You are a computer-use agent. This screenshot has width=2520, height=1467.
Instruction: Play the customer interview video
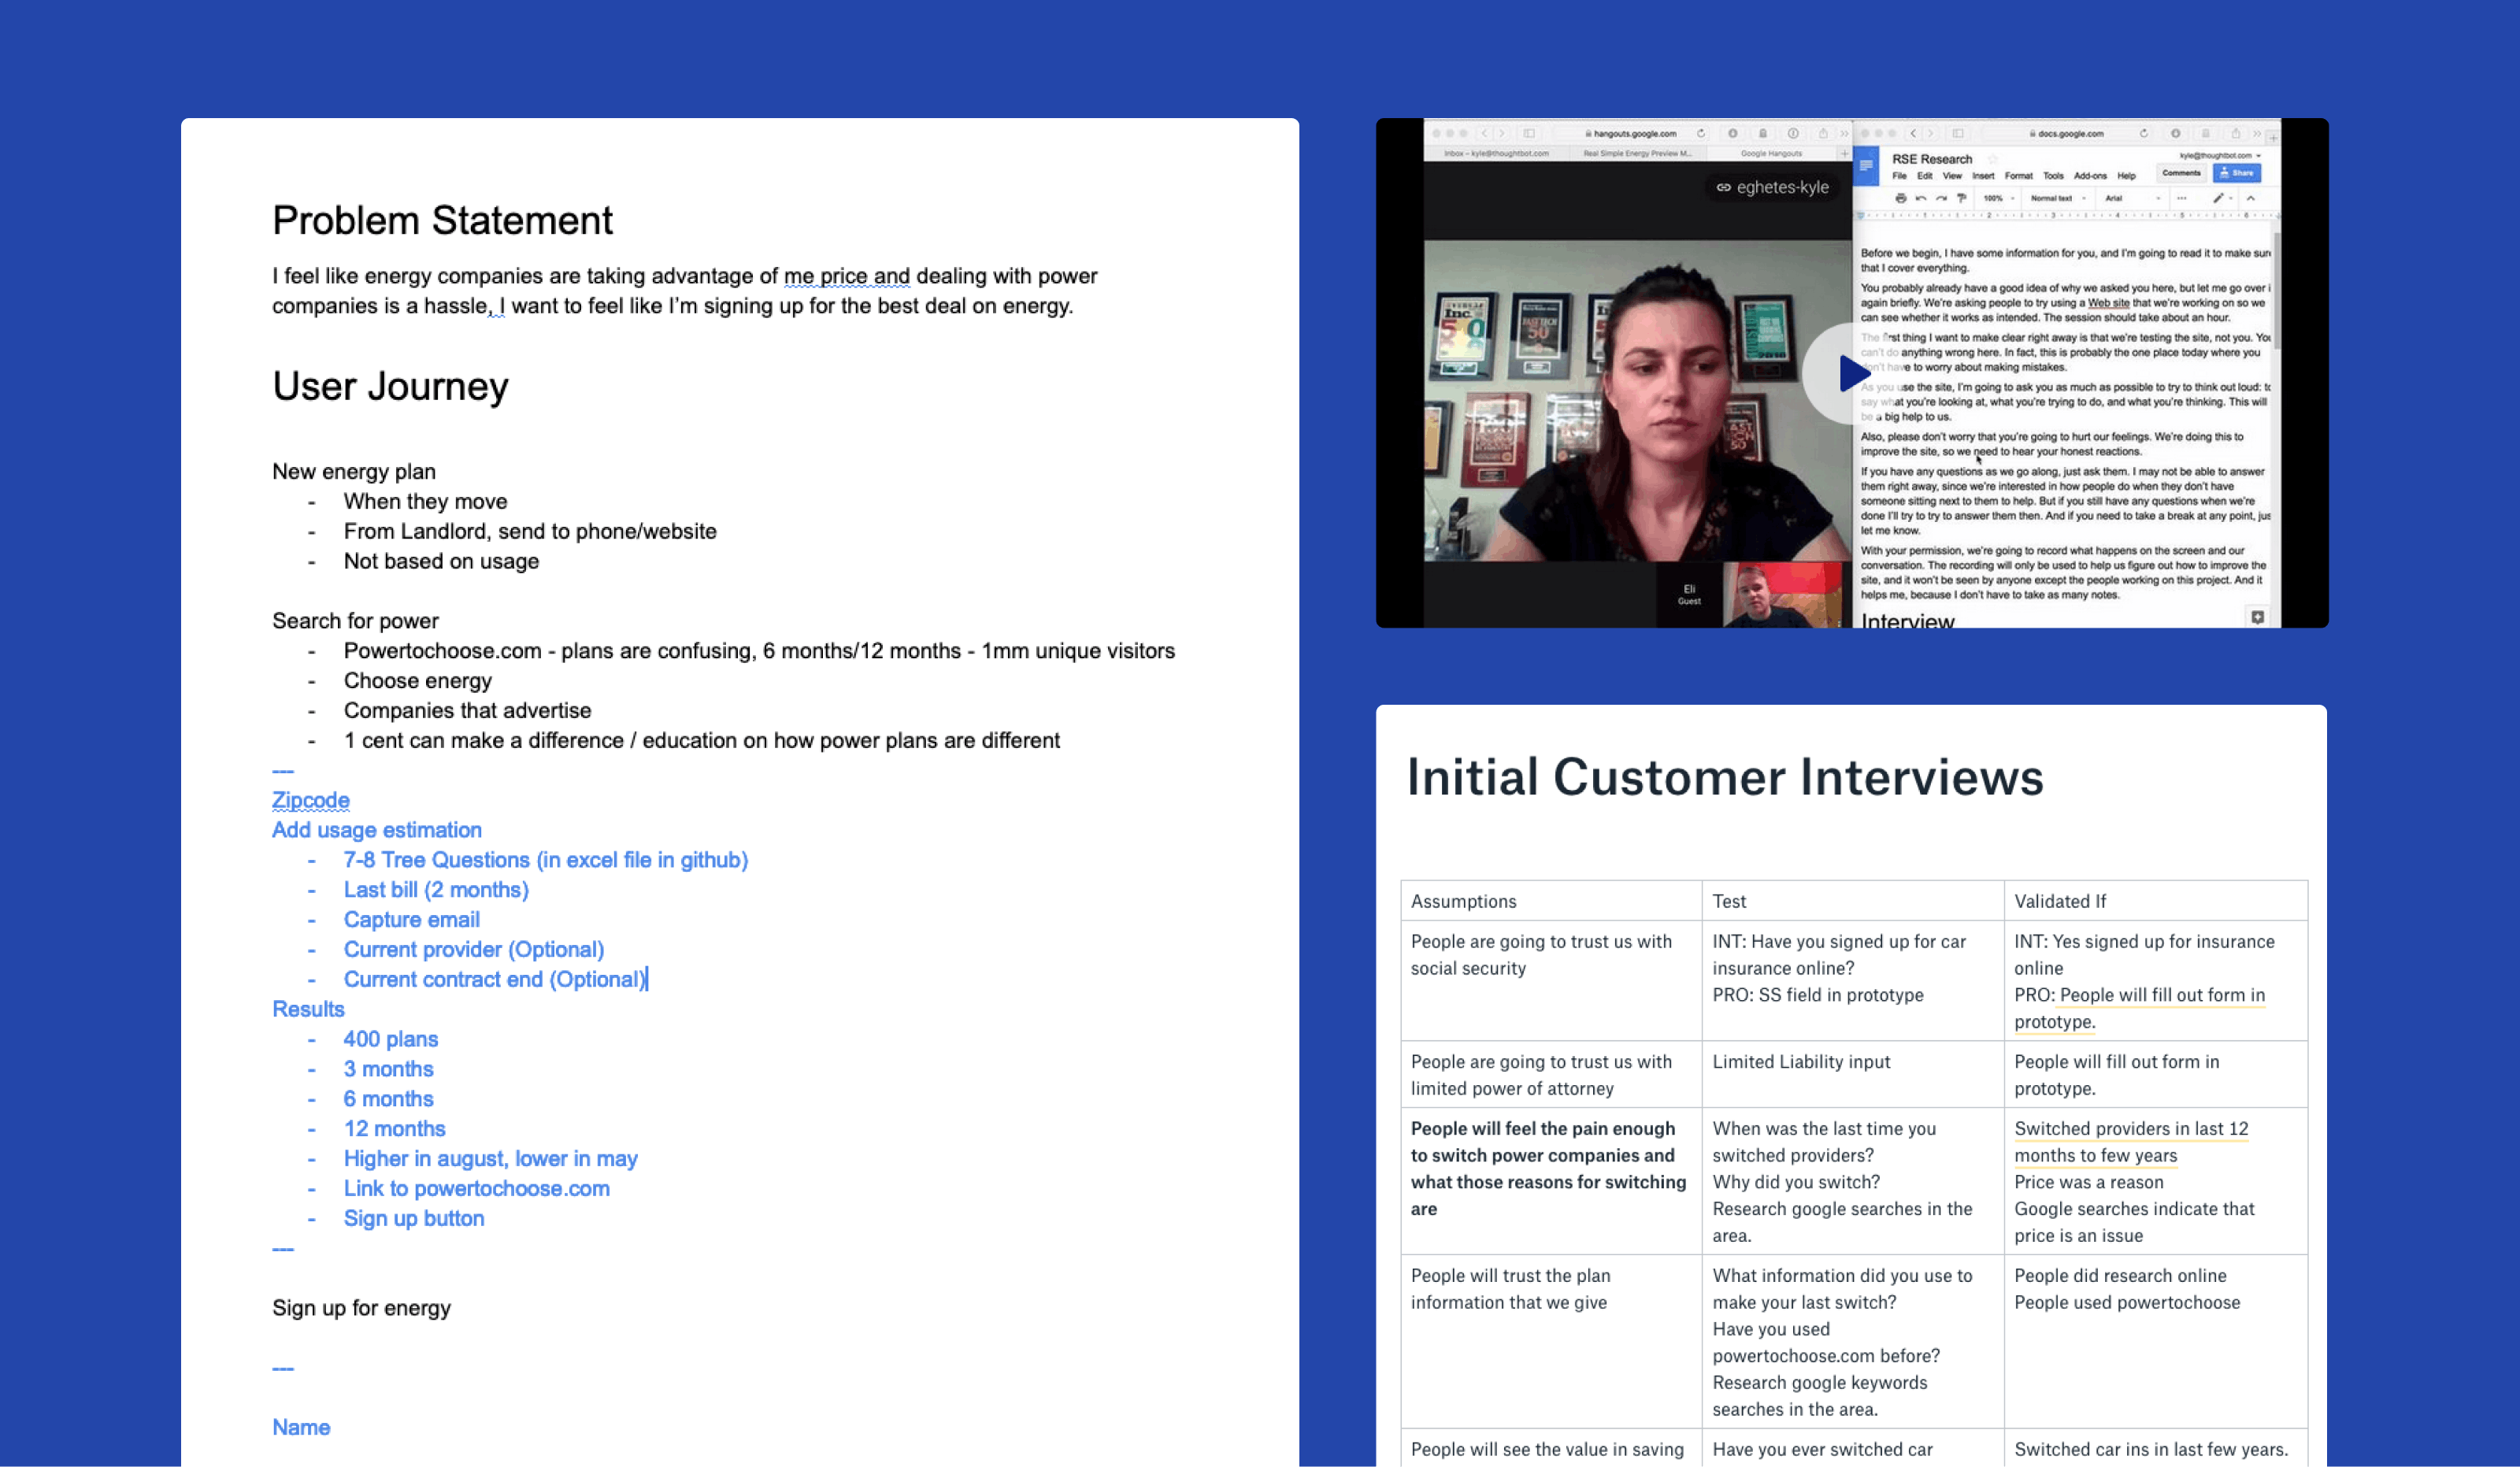pyautogui.click(x=1853, y=373)
